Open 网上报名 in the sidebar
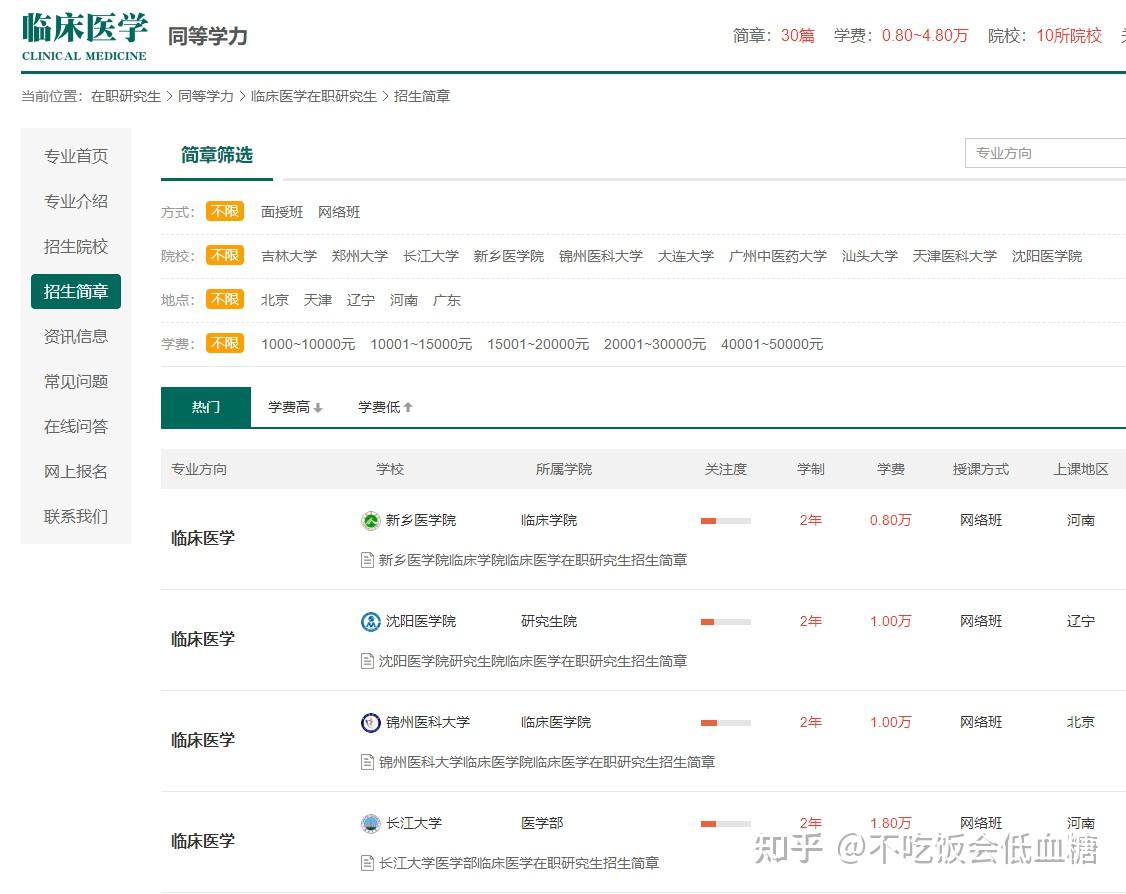The image size is (1126, 894). 76,472
